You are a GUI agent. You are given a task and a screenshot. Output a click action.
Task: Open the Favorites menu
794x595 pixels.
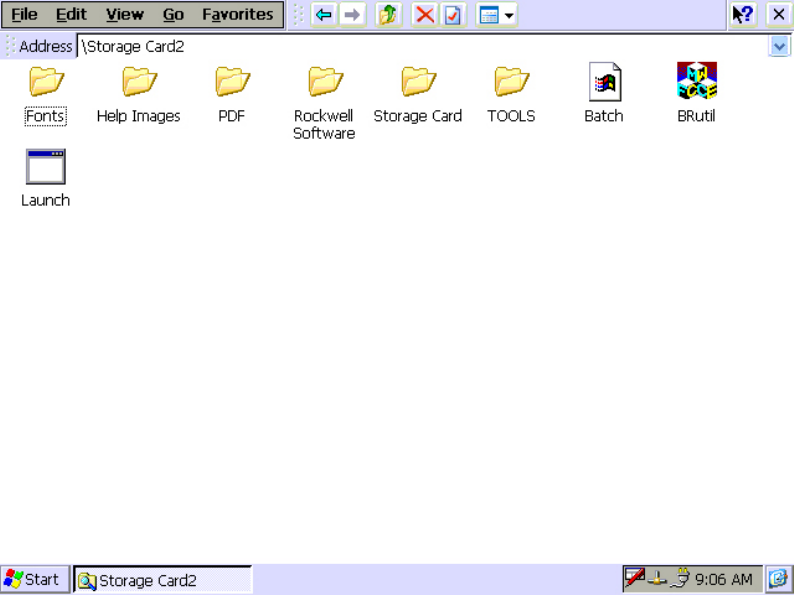(x=237, y=15)
